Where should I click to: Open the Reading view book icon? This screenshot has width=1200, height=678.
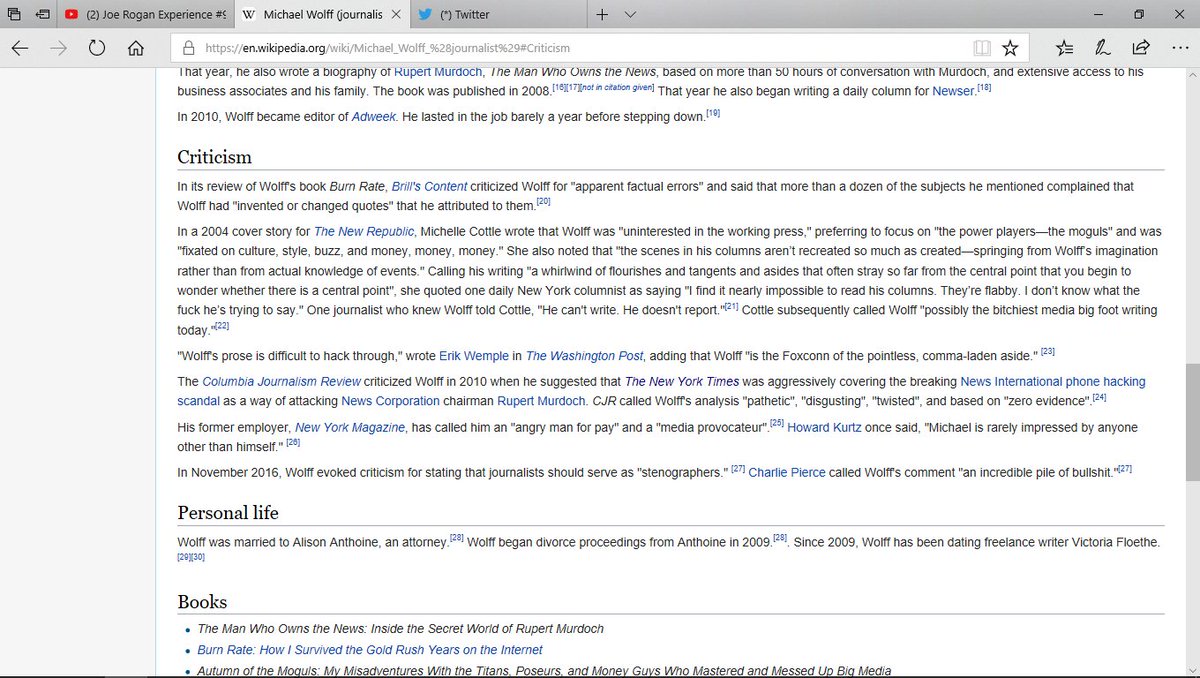pyautogui.click(x=983, y=48)
